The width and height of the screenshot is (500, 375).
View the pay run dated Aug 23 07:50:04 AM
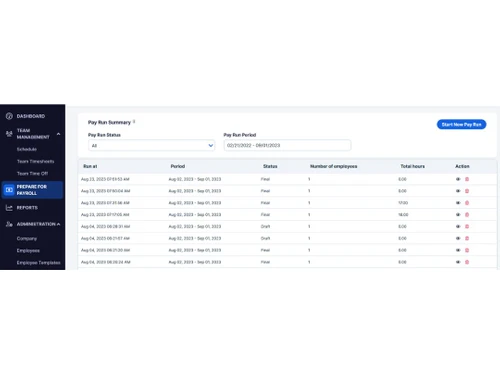458,191
